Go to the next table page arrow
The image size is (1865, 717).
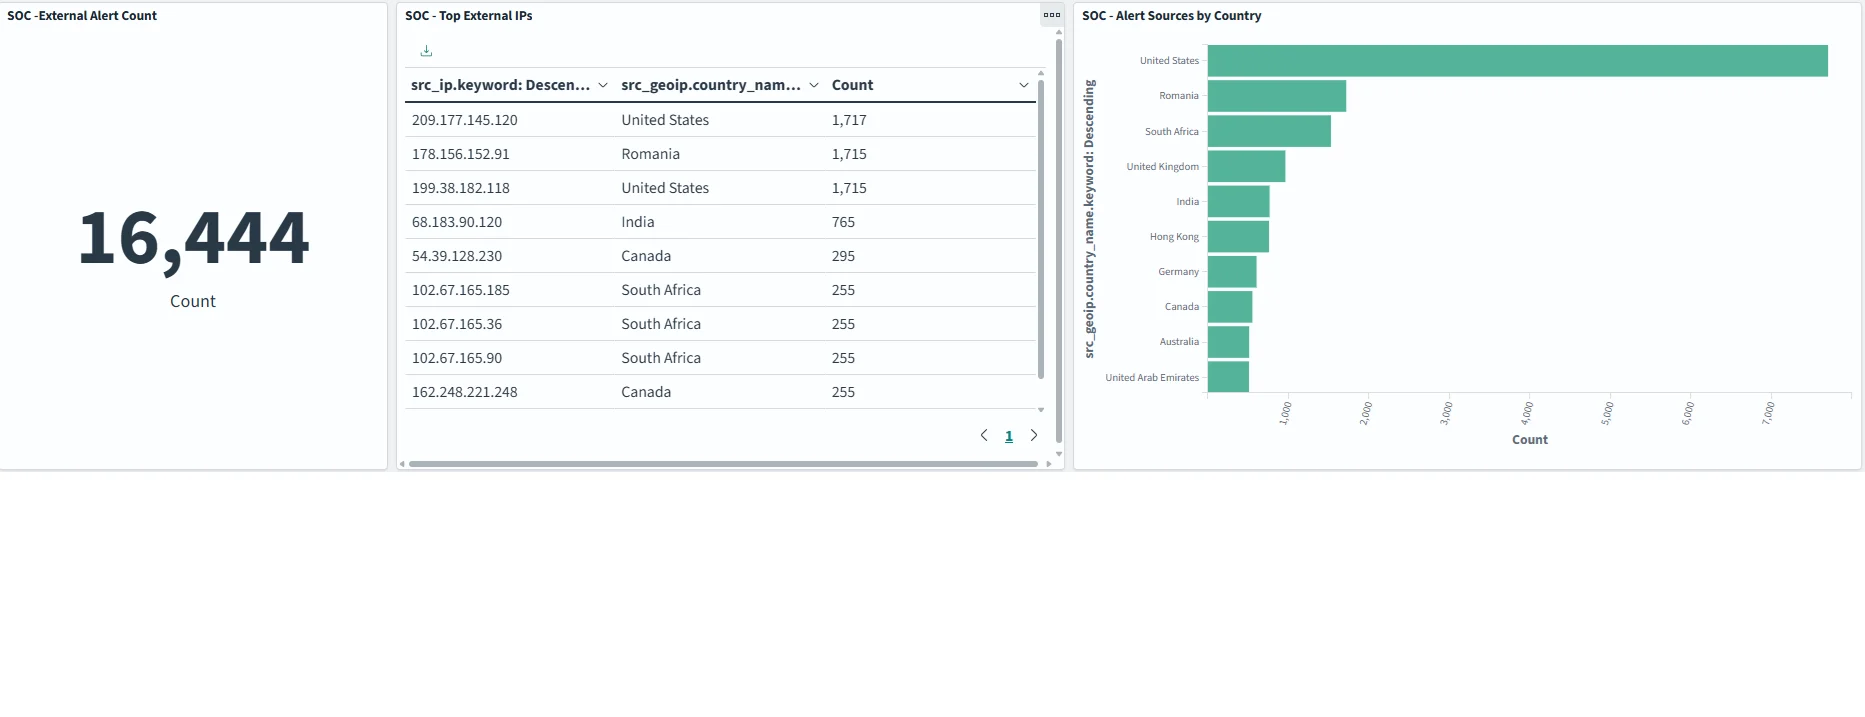(1034, 435)
